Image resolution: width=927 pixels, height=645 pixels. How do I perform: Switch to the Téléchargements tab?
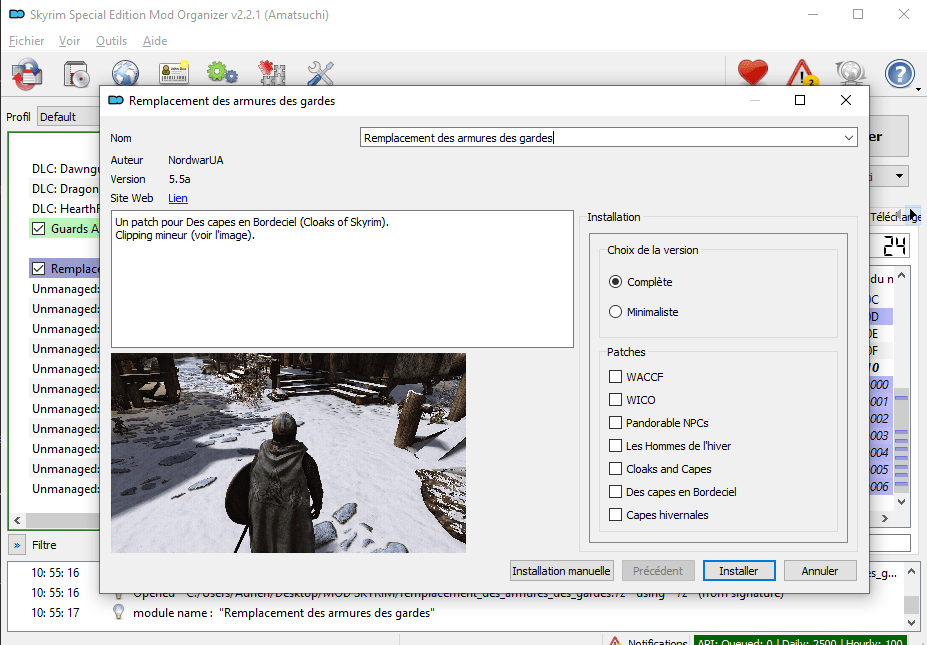pyautogui.click(x=894, y=217)
